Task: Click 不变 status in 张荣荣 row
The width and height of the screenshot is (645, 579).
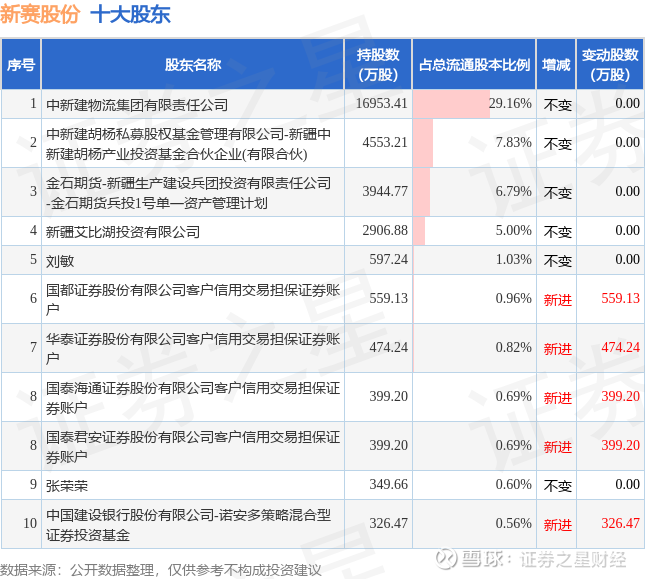Action: pos(557,486)
